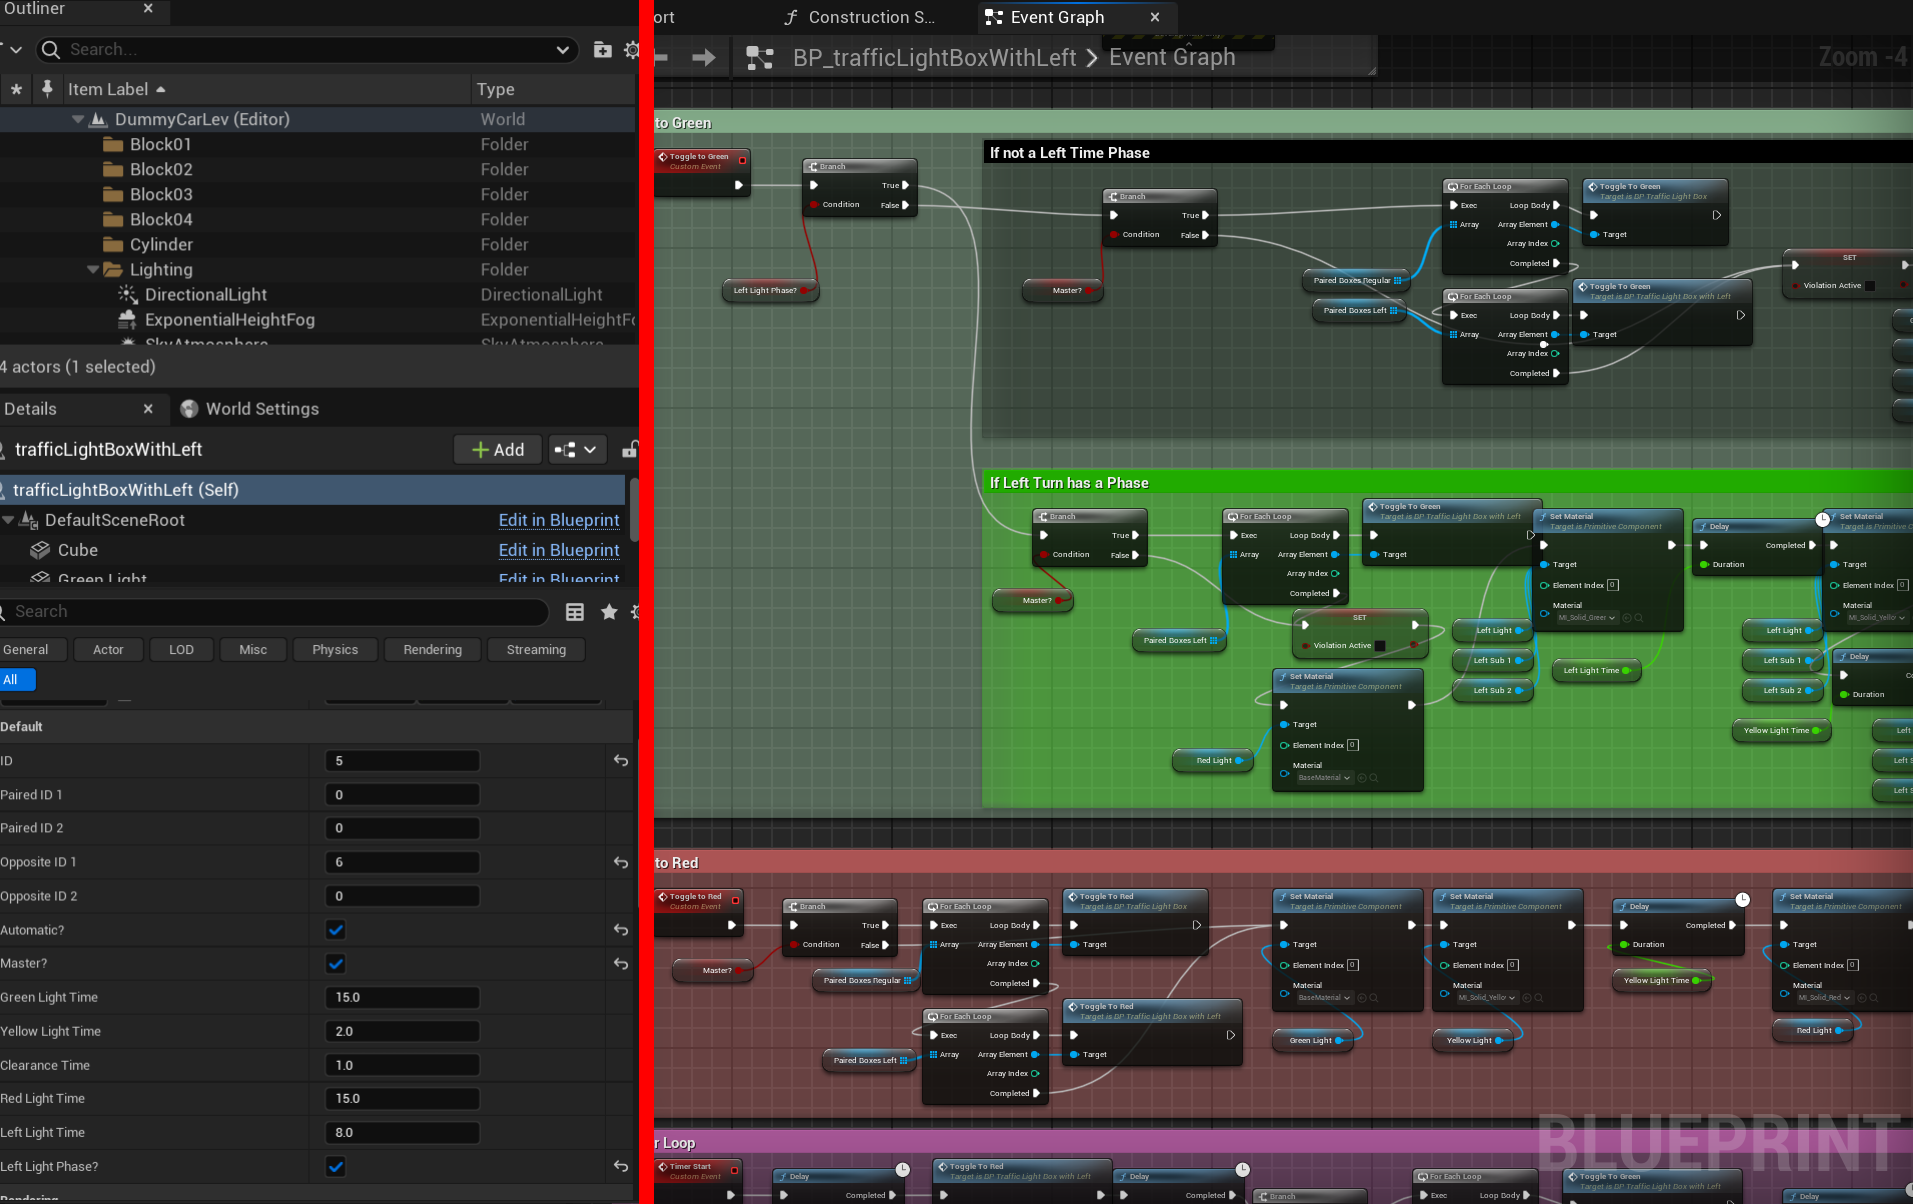Image resolution: width=1913 pixels, height=1204 pixels.
Task: Open the Outliner settings gear icon
Action: point(631,49)
